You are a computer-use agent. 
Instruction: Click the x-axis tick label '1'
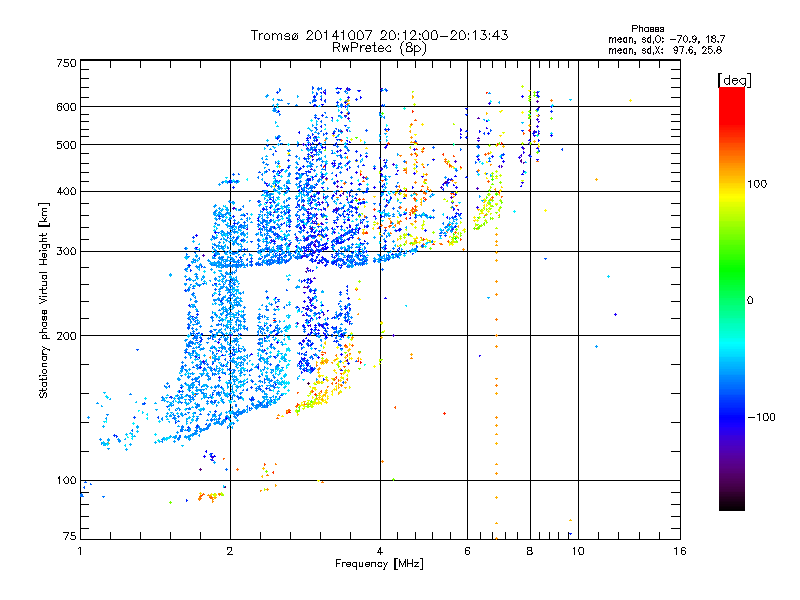pyautogui.click(x=81, y=551)
